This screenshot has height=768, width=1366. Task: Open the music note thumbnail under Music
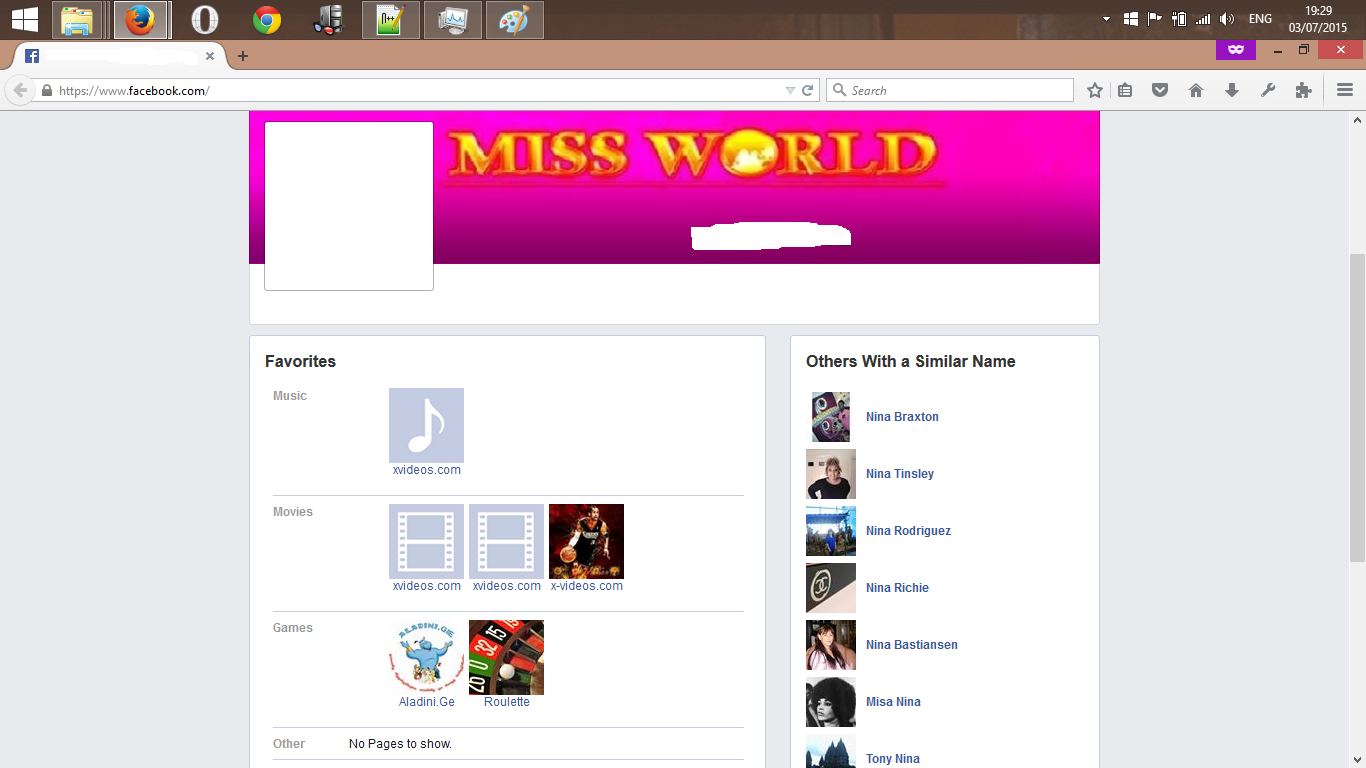[426, 425]
